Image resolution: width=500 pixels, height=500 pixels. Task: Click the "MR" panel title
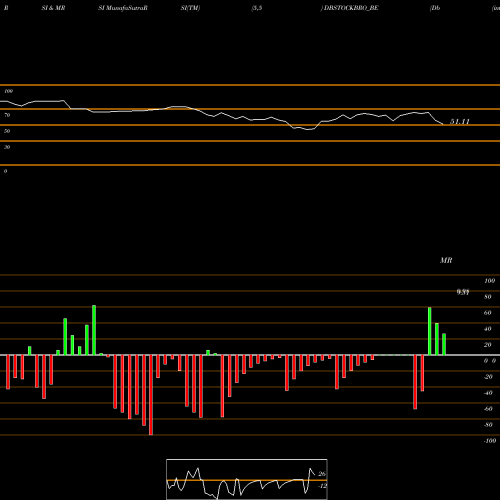[446, 260]
